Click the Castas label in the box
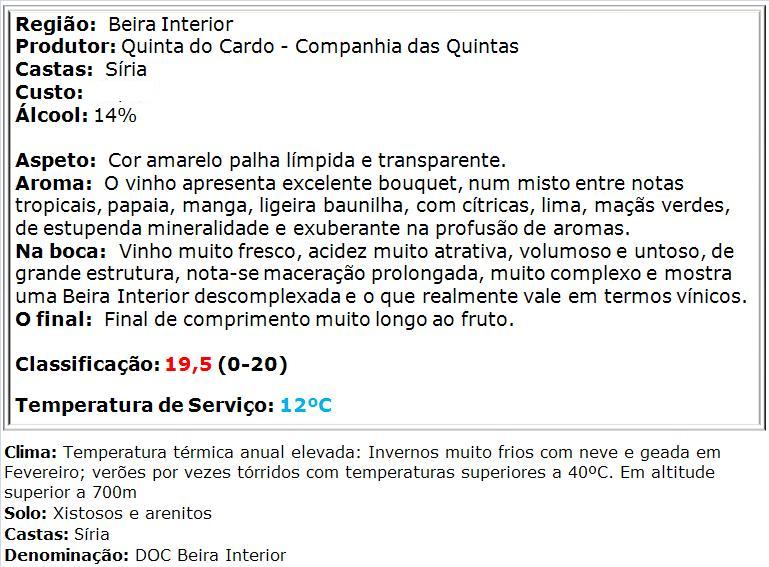The width and height of the screenshot is (769, 567). tap(54, 70)
